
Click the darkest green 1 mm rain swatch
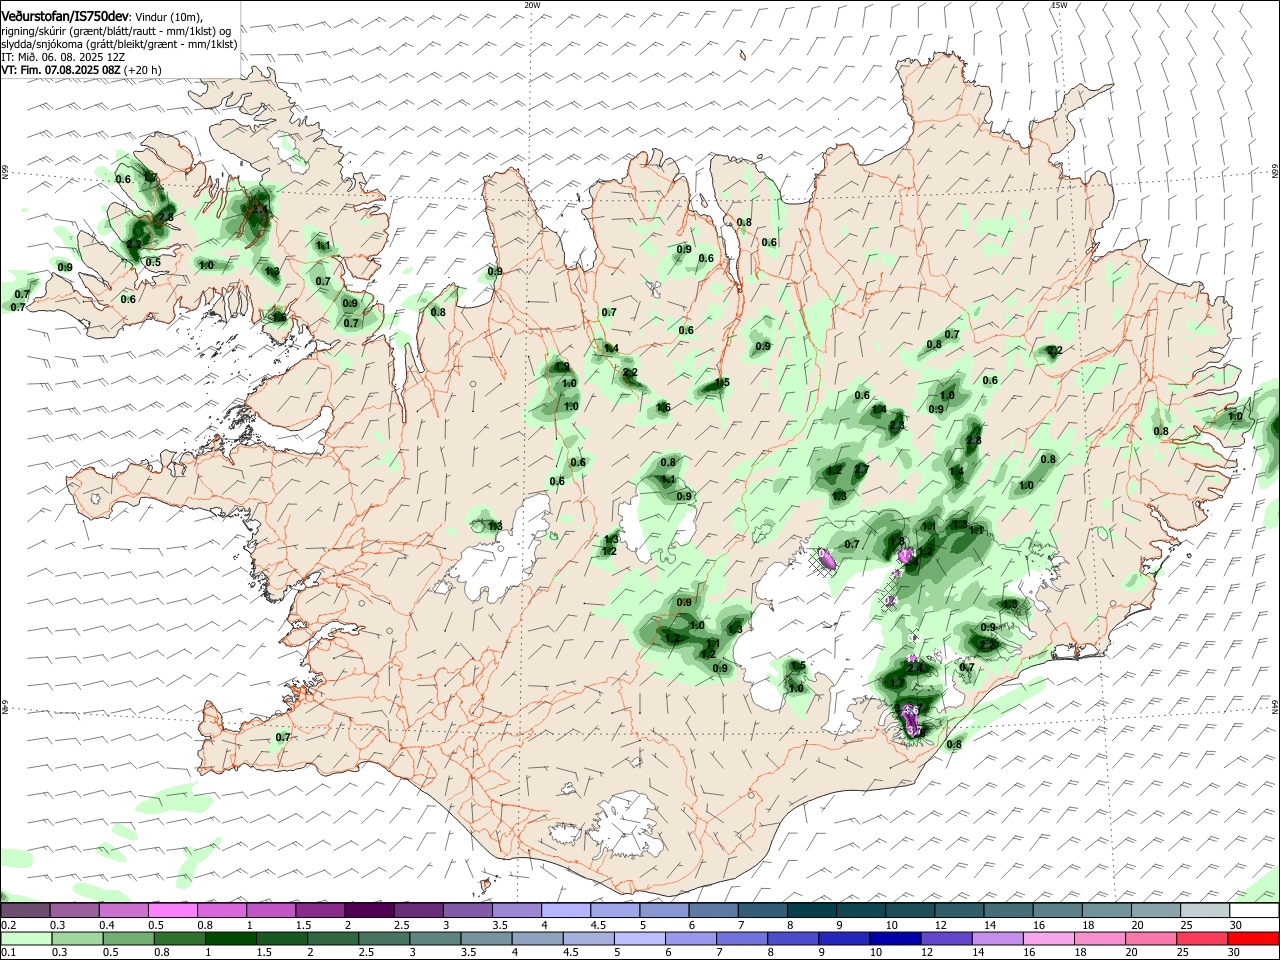tap(230, 939)
